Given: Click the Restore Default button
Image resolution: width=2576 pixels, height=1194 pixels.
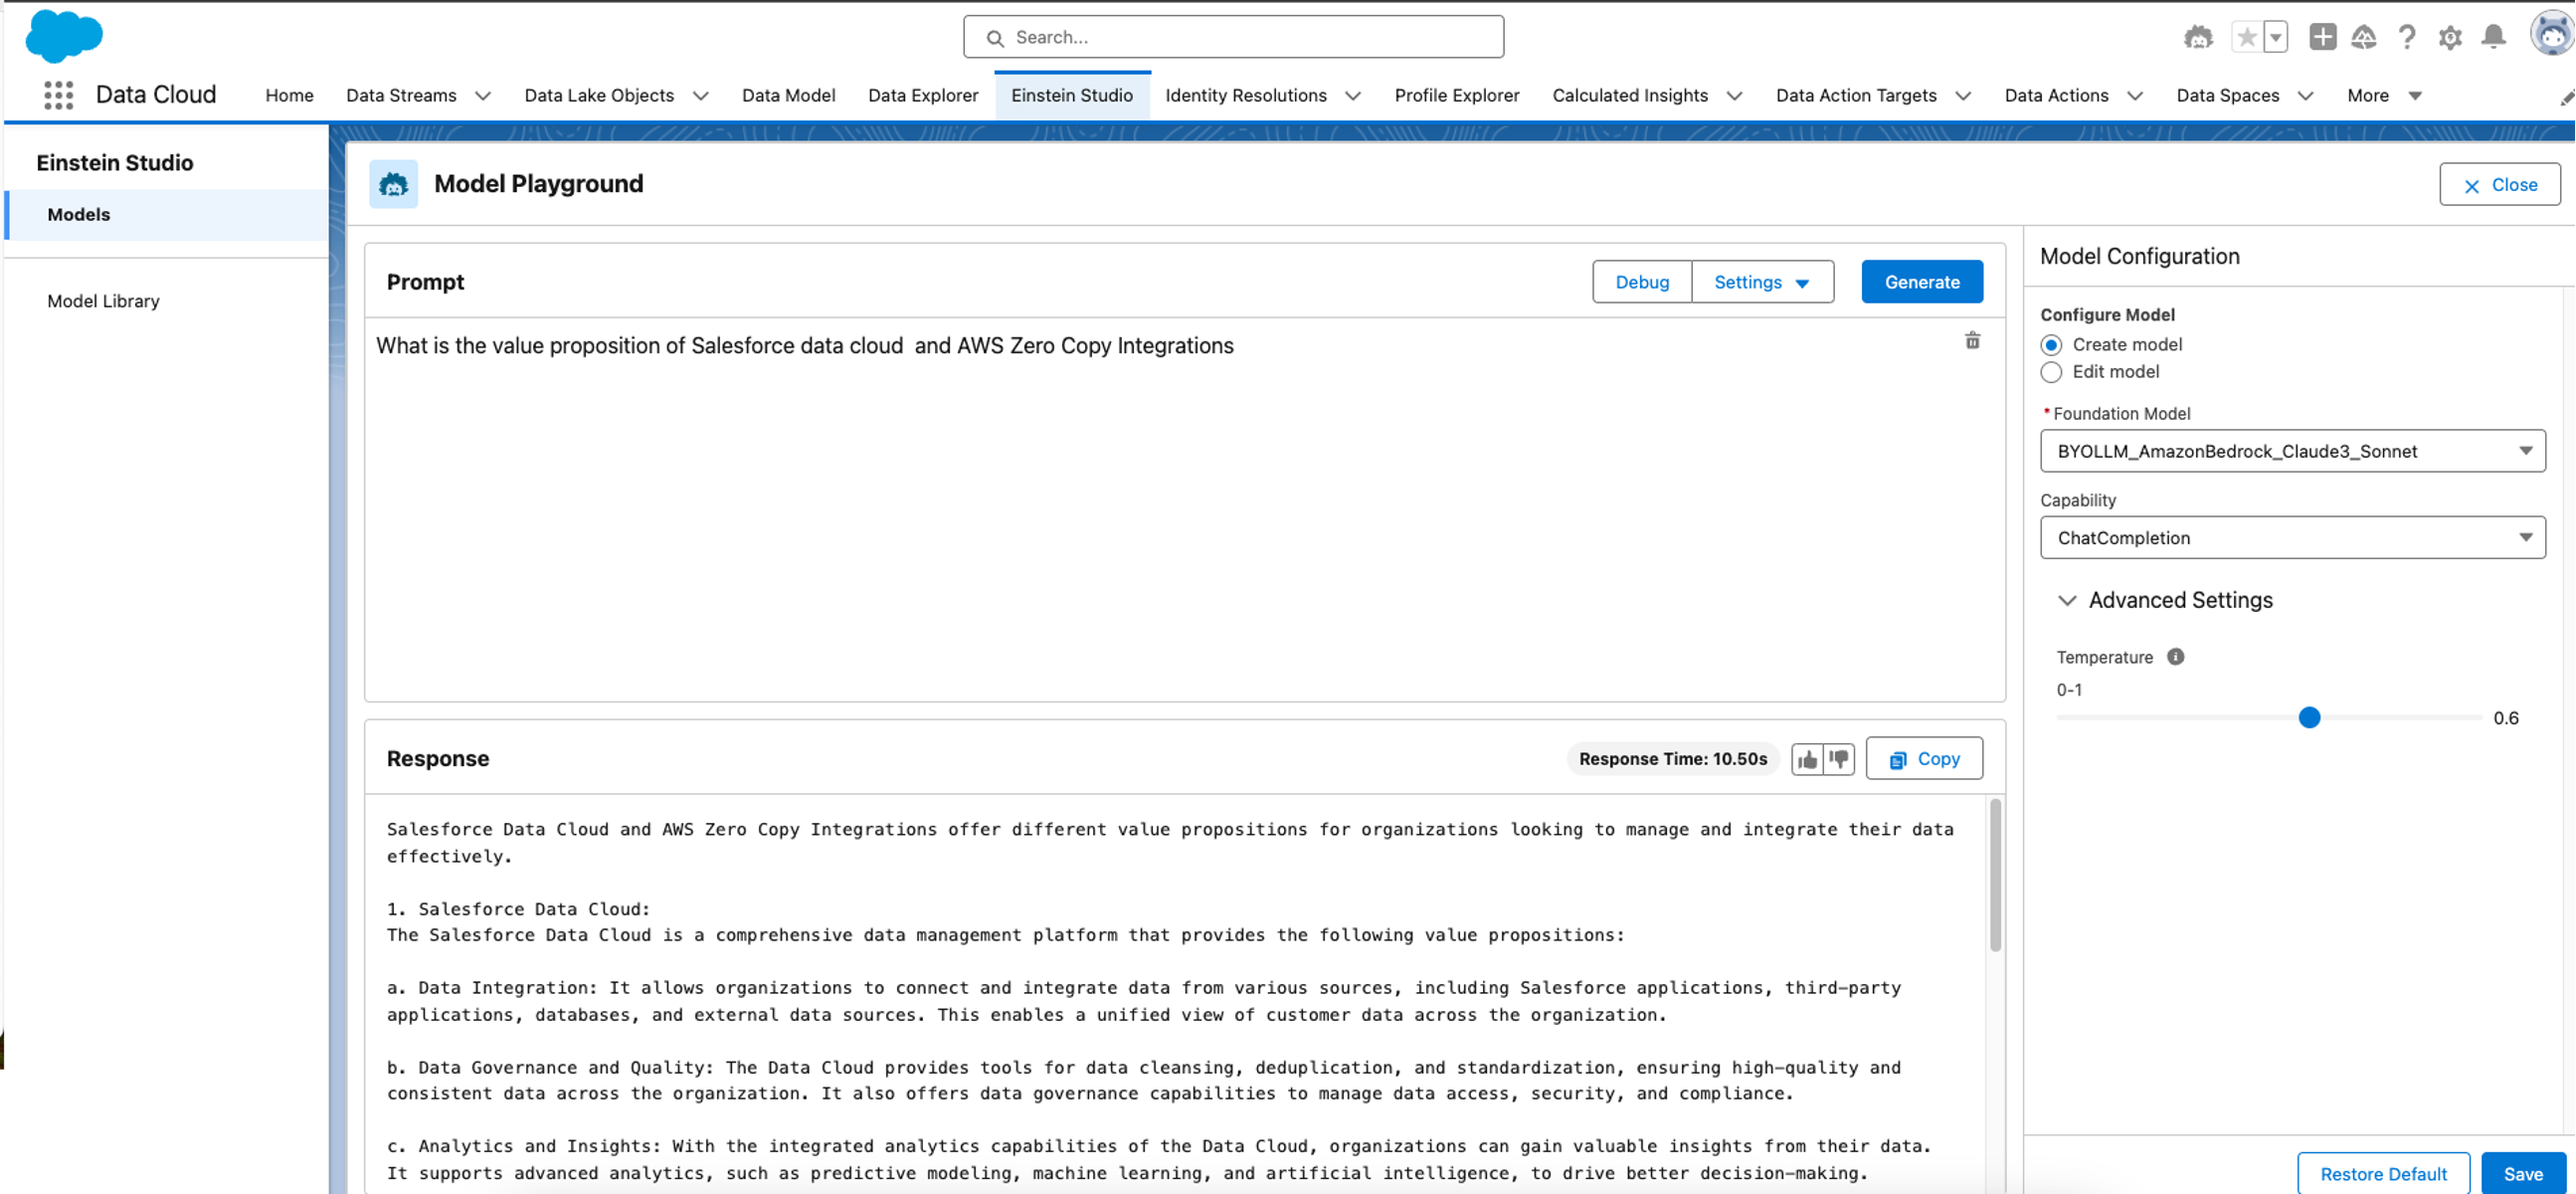Looking at the screenshot, I should click(2382, 1173).
